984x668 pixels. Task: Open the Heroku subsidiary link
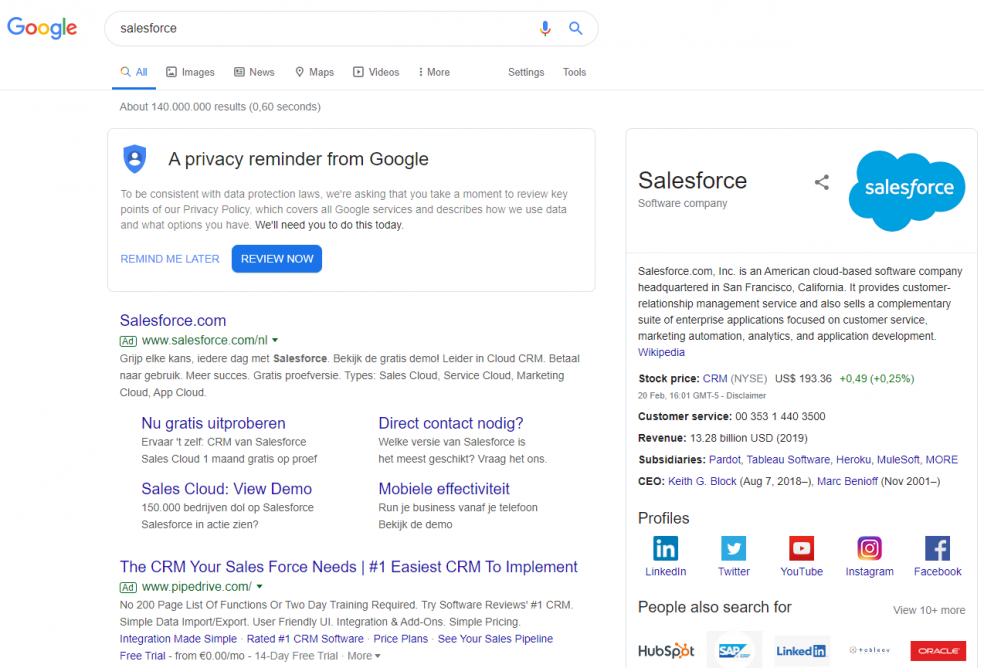click(x=853, y=460)
